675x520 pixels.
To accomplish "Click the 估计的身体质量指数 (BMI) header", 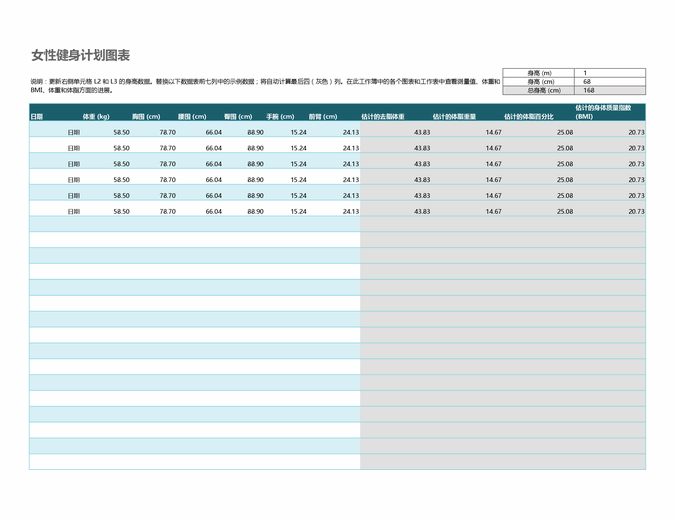I will [603, 112].
